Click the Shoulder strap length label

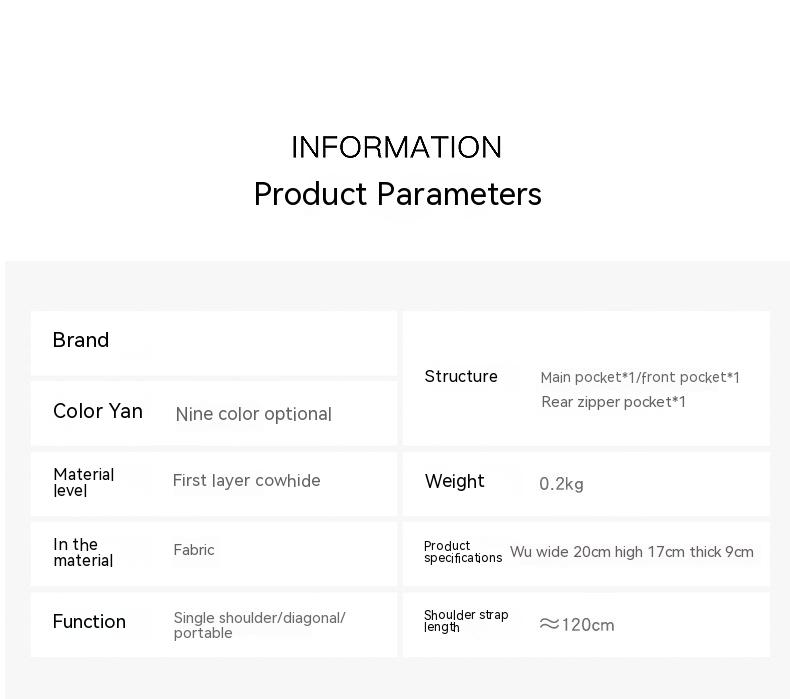465,621
